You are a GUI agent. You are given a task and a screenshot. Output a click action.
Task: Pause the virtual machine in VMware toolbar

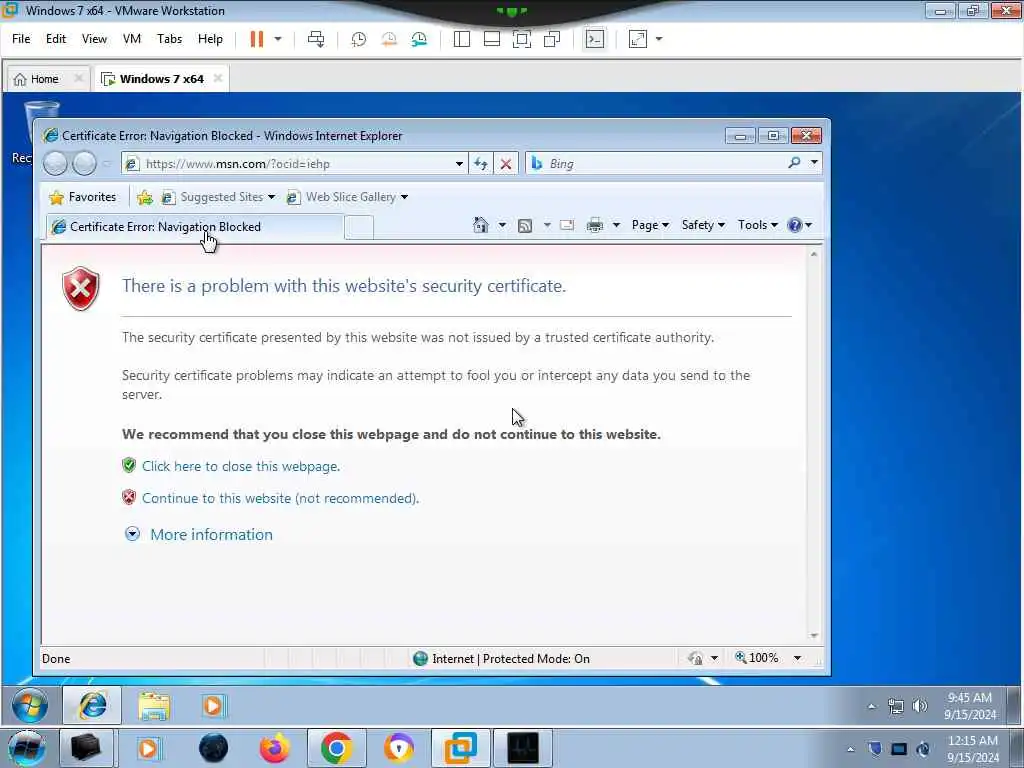pos(257,39)
